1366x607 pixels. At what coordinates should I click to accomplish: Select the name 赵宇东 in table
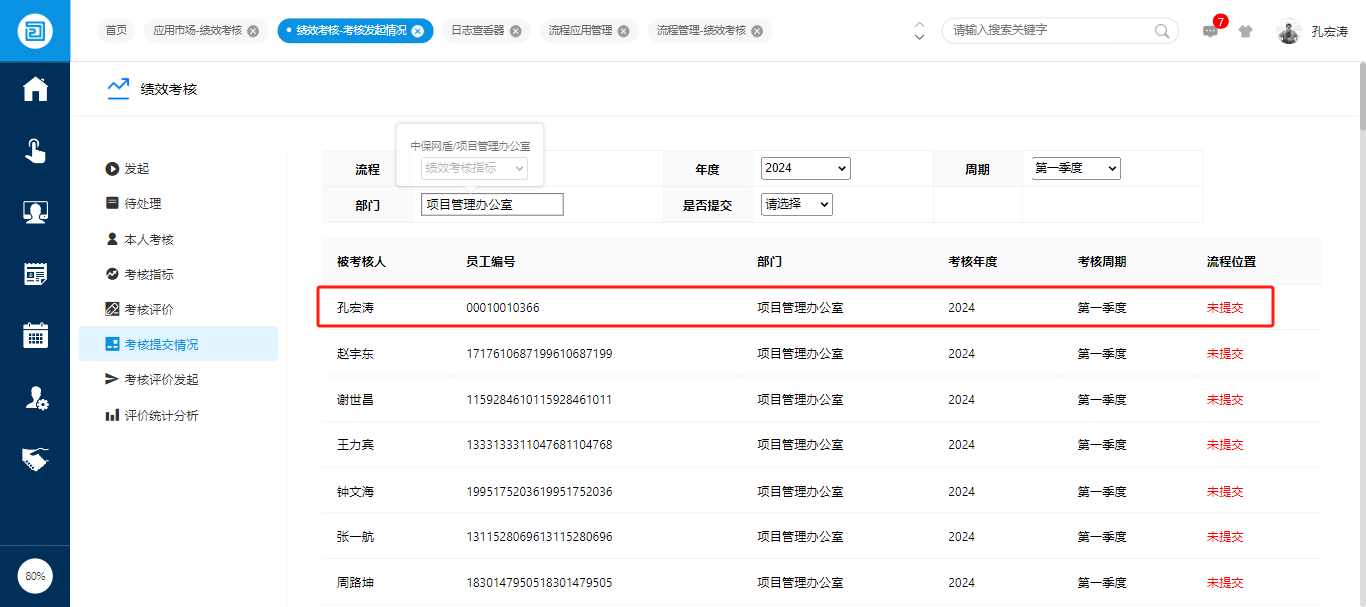pos(355,354)
